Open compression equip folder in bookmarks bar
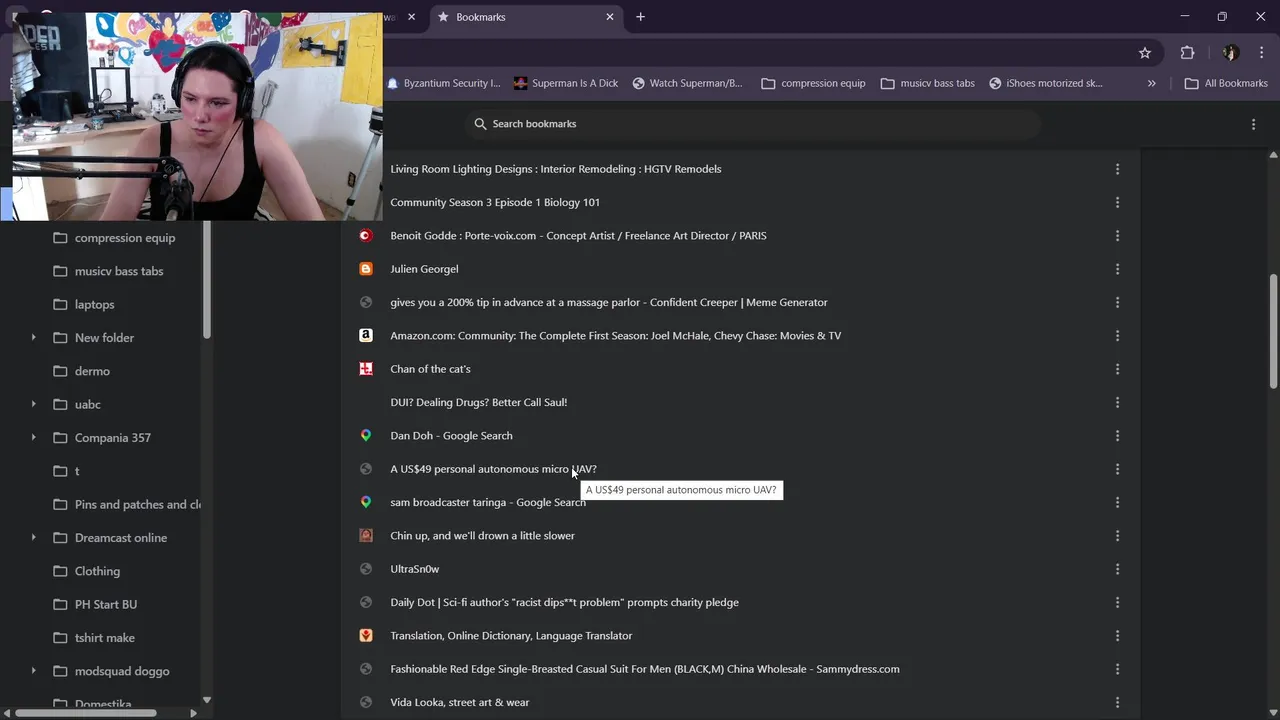1280x720 pixels. click(x=813, y=83)
